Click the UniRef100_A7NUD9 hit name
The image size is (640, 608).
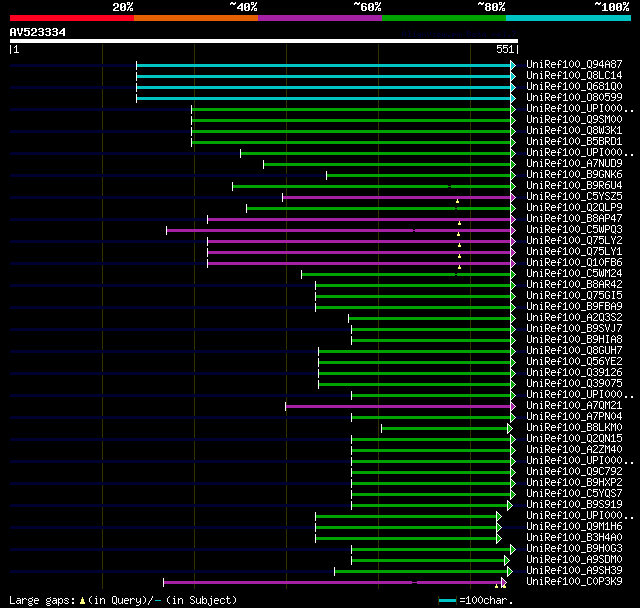tap(574, 163)
